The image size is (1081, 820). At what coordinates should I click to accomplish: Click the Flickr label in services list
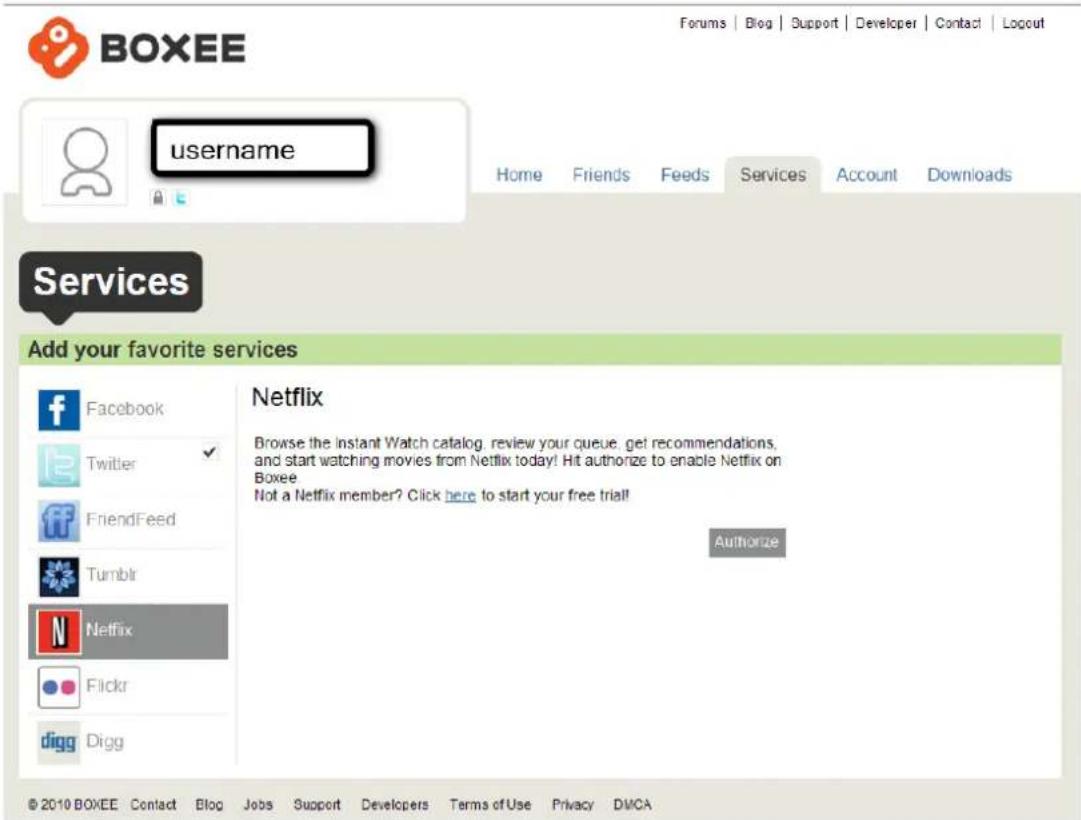coord(107,686)
